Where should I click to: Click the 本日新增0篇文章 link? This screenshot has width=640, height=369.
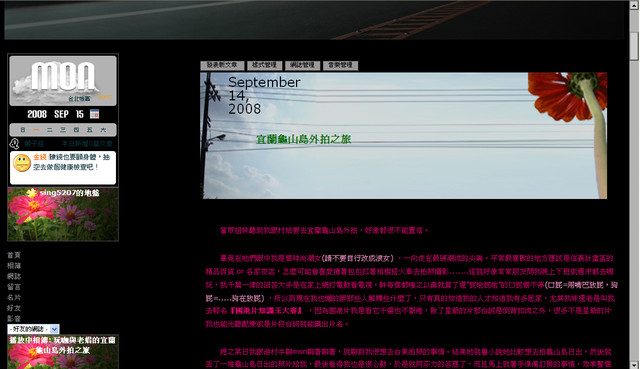(87, 144)
